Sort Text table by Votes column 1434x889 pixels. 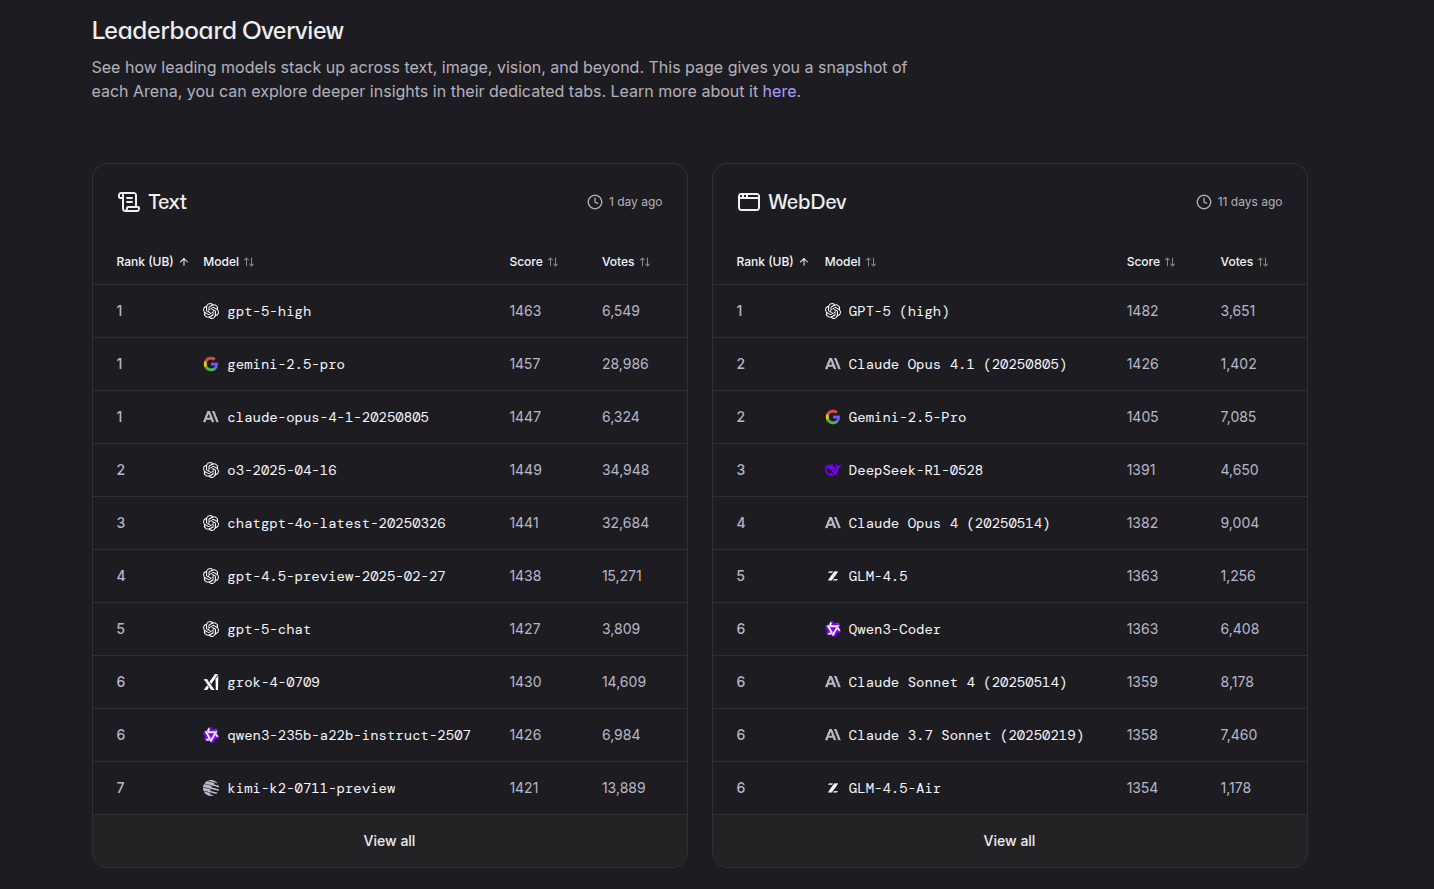626,262
